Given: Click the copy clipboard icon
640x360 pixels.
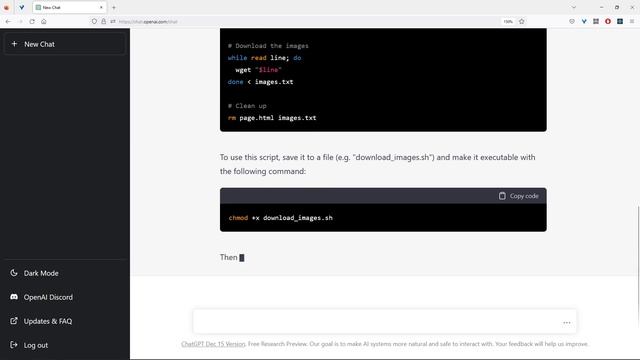Looking at the screenshot, I should pos(502,196).
